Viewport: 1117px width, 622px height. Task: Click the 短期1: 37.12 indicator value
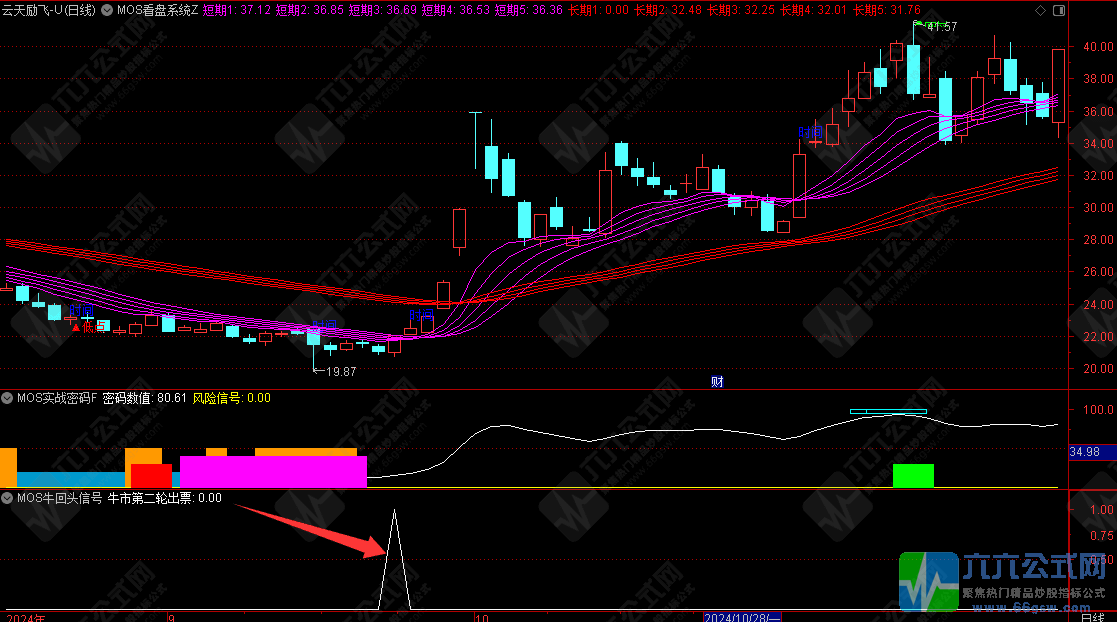(x=237, y=10)
